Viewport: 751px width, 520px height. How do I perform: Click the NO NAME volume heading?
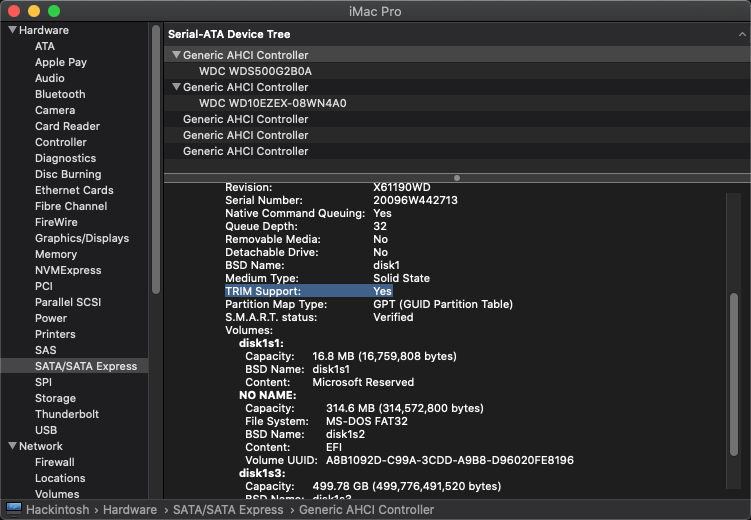[x=268, y=395]
